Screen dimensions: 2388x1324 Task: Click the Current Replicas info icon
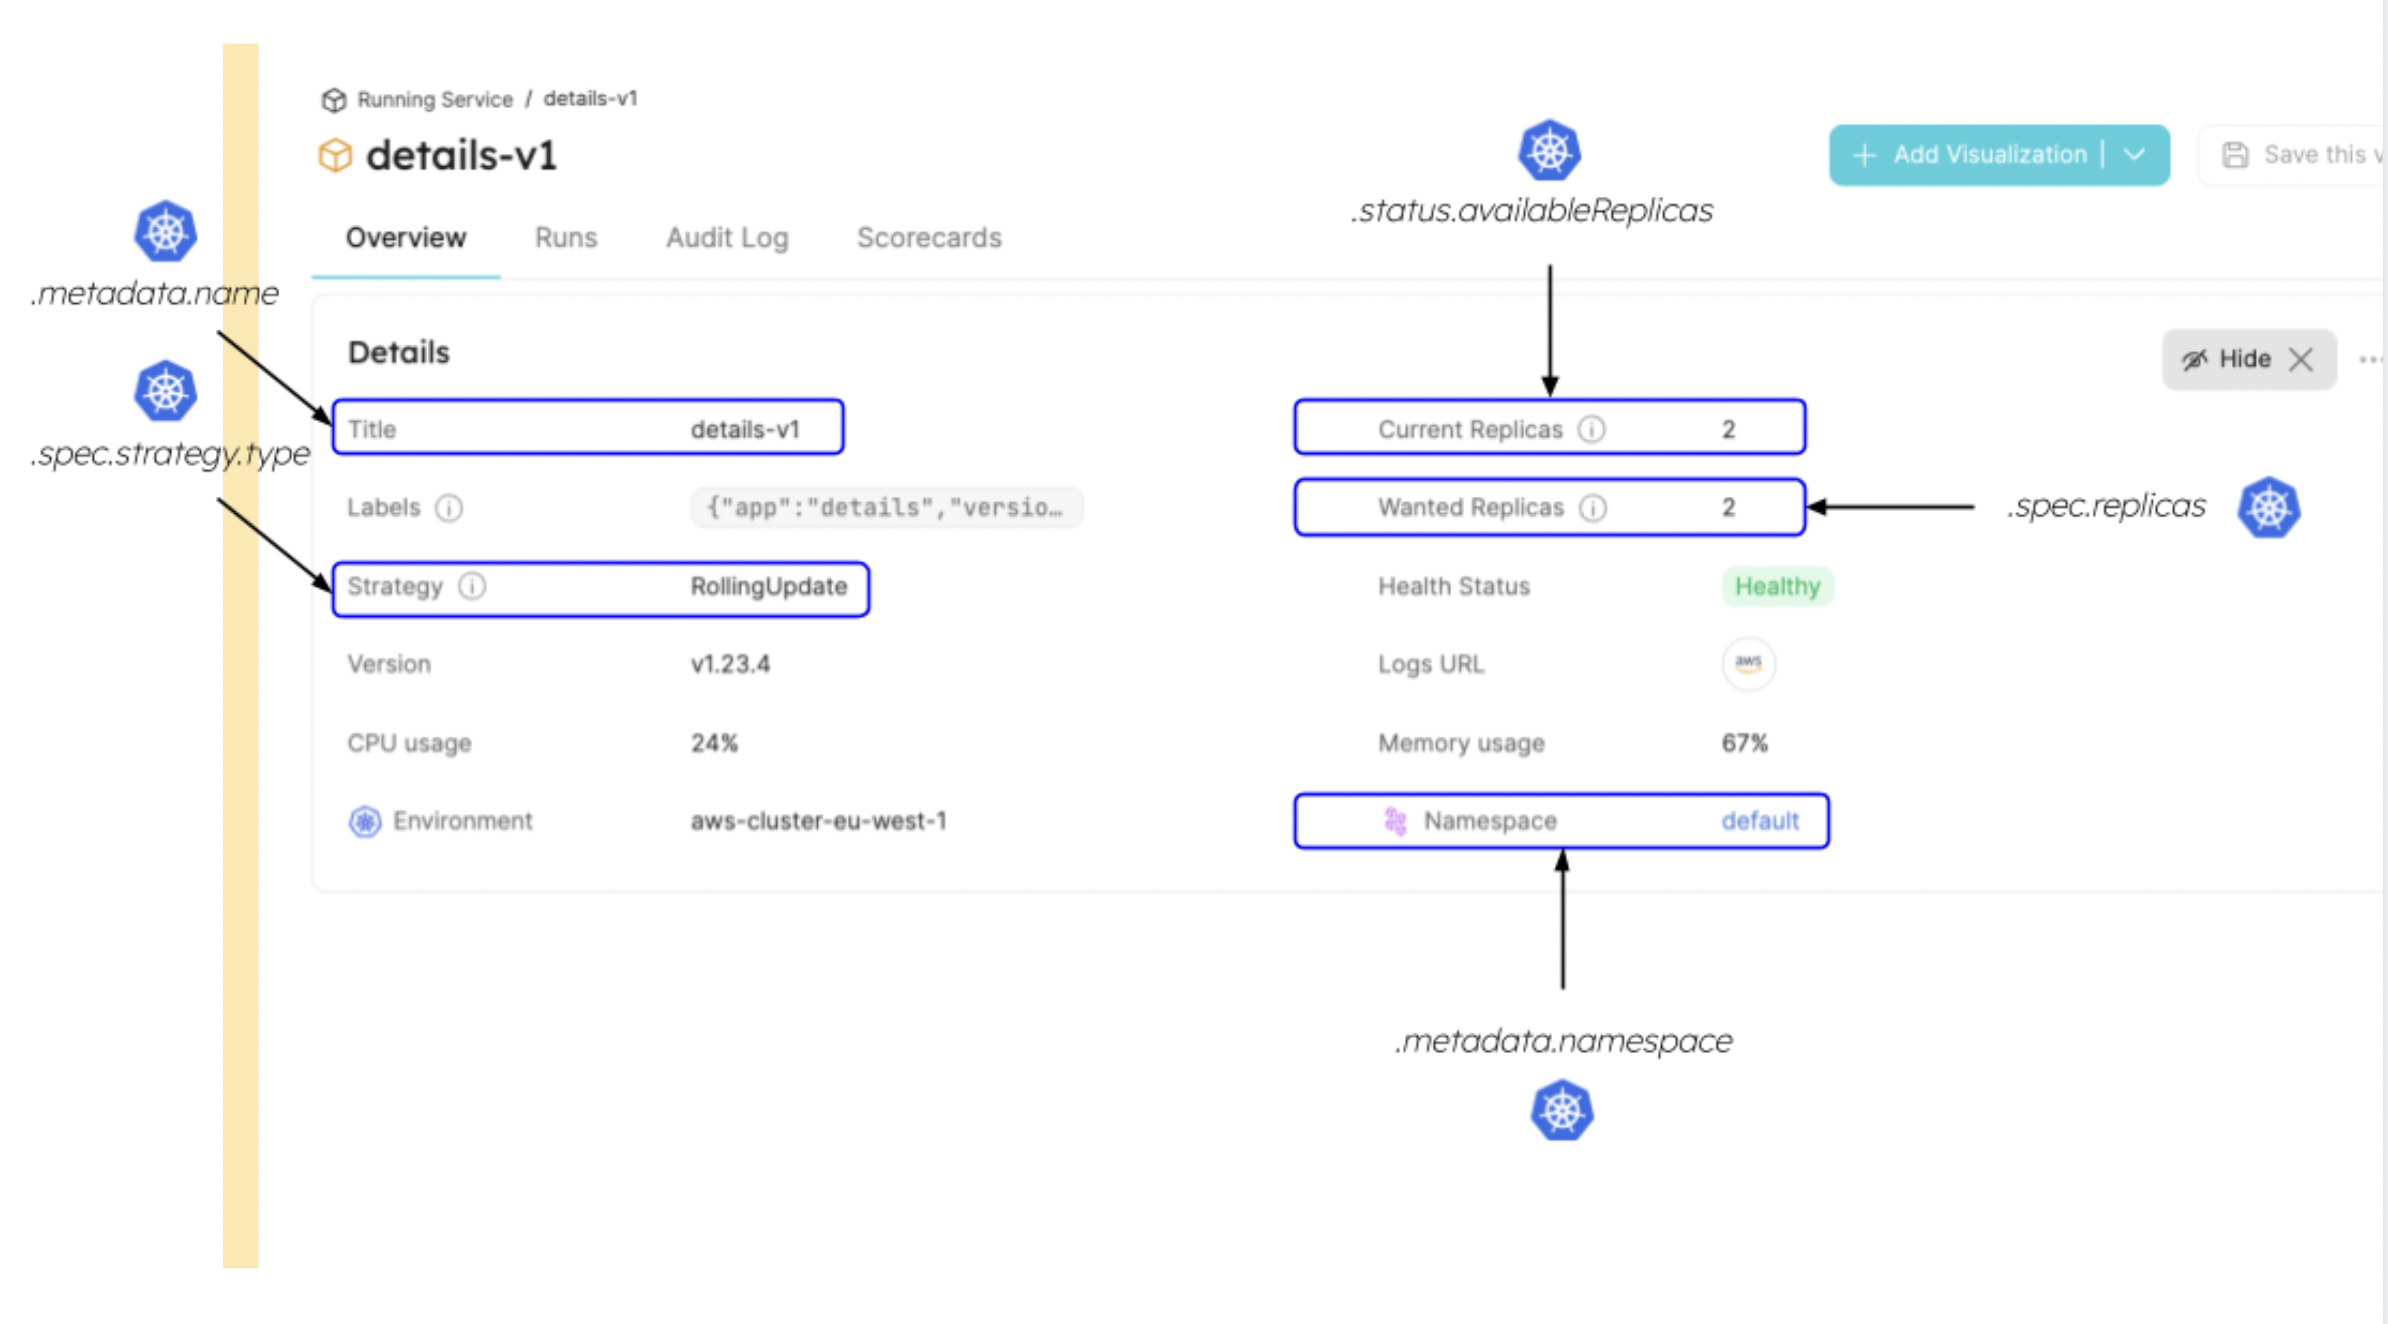coord(1591,429)
